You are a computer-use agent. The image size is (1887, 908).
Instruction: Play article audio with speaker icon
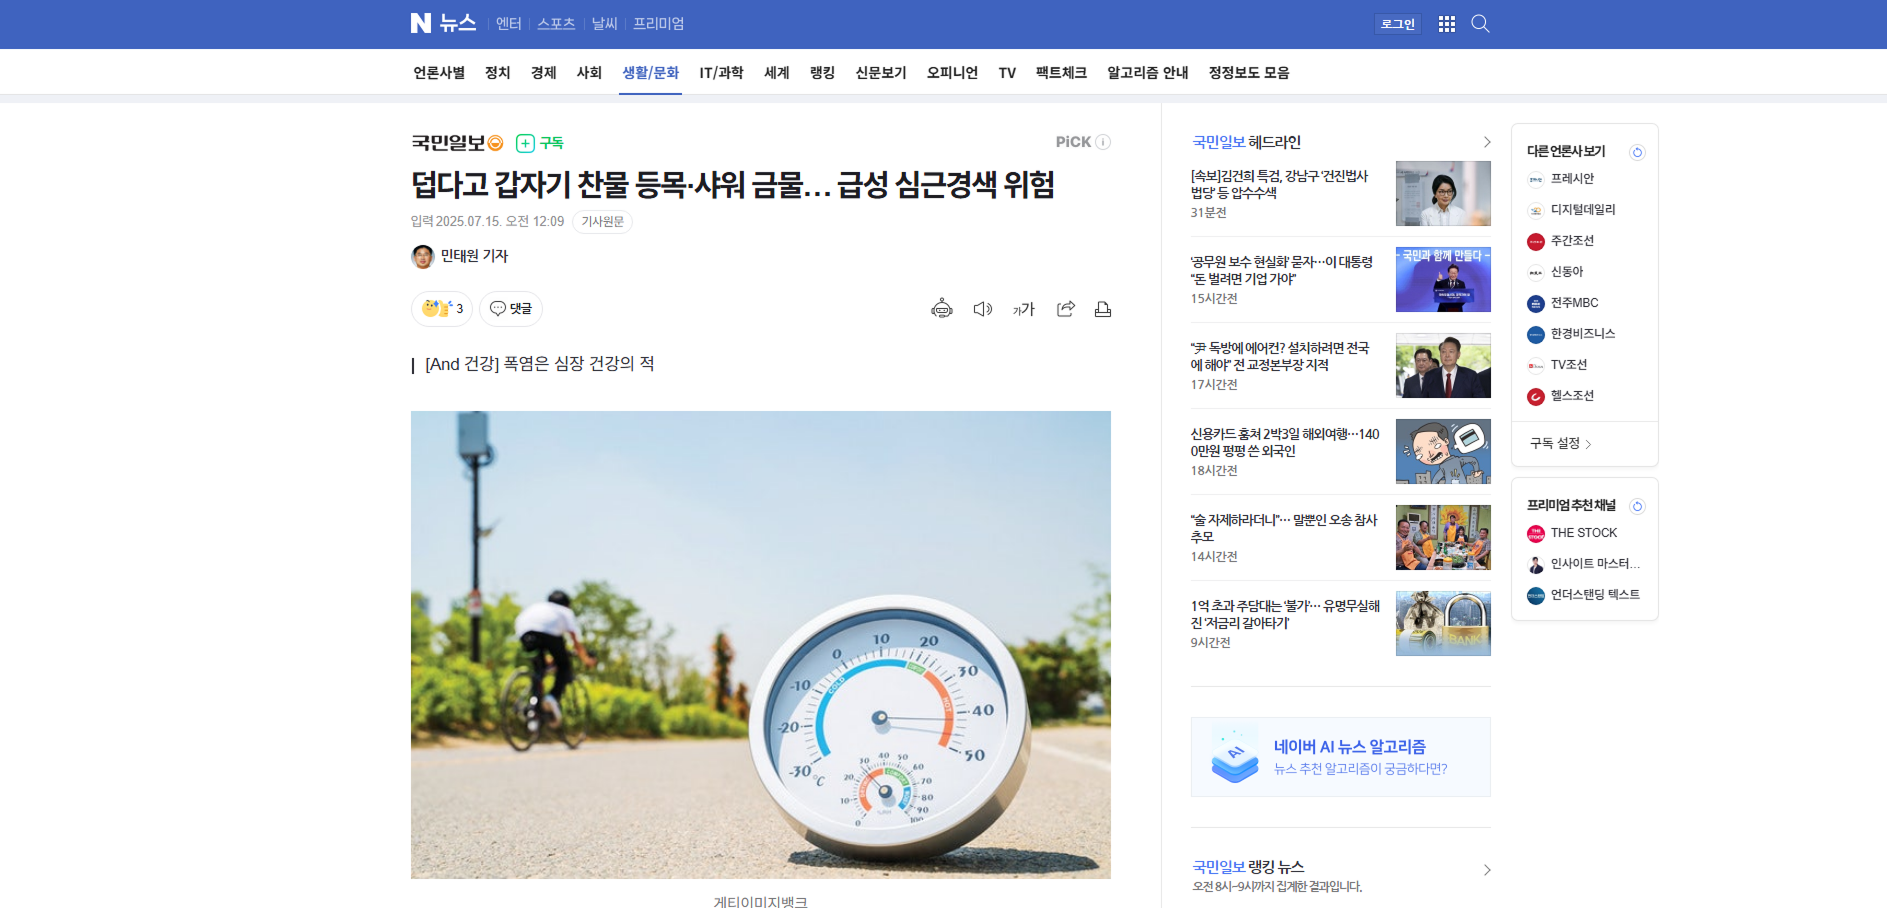982,309
